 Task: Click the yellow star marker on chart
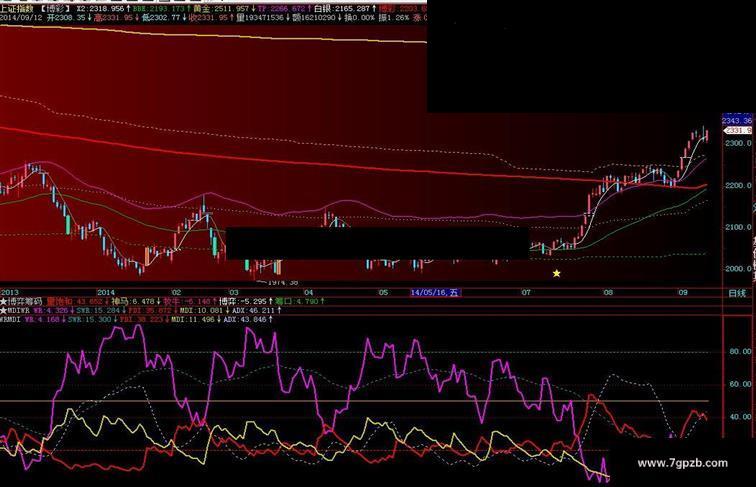tap(556, 273)
